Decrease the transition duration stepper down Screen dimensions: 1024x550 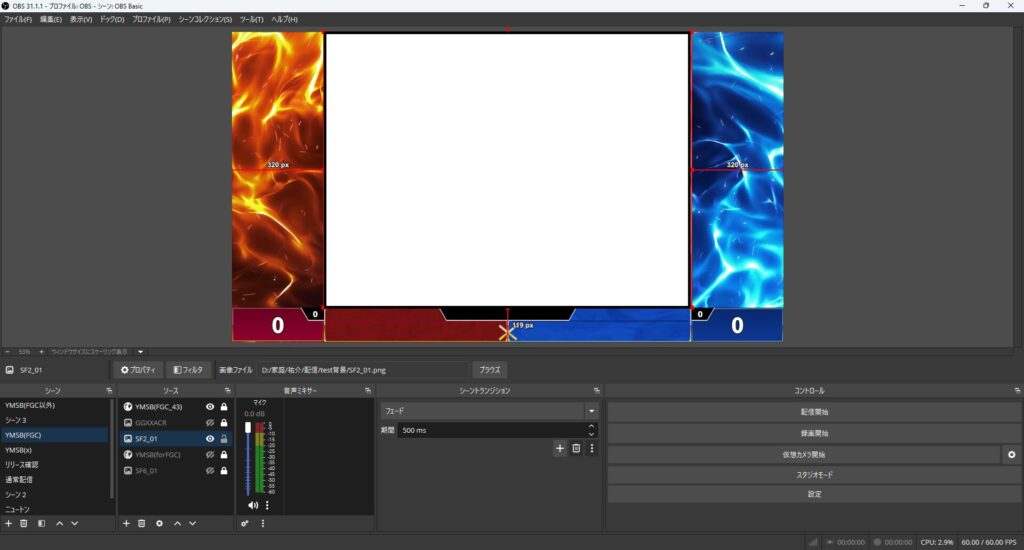(x=591, y=434)
